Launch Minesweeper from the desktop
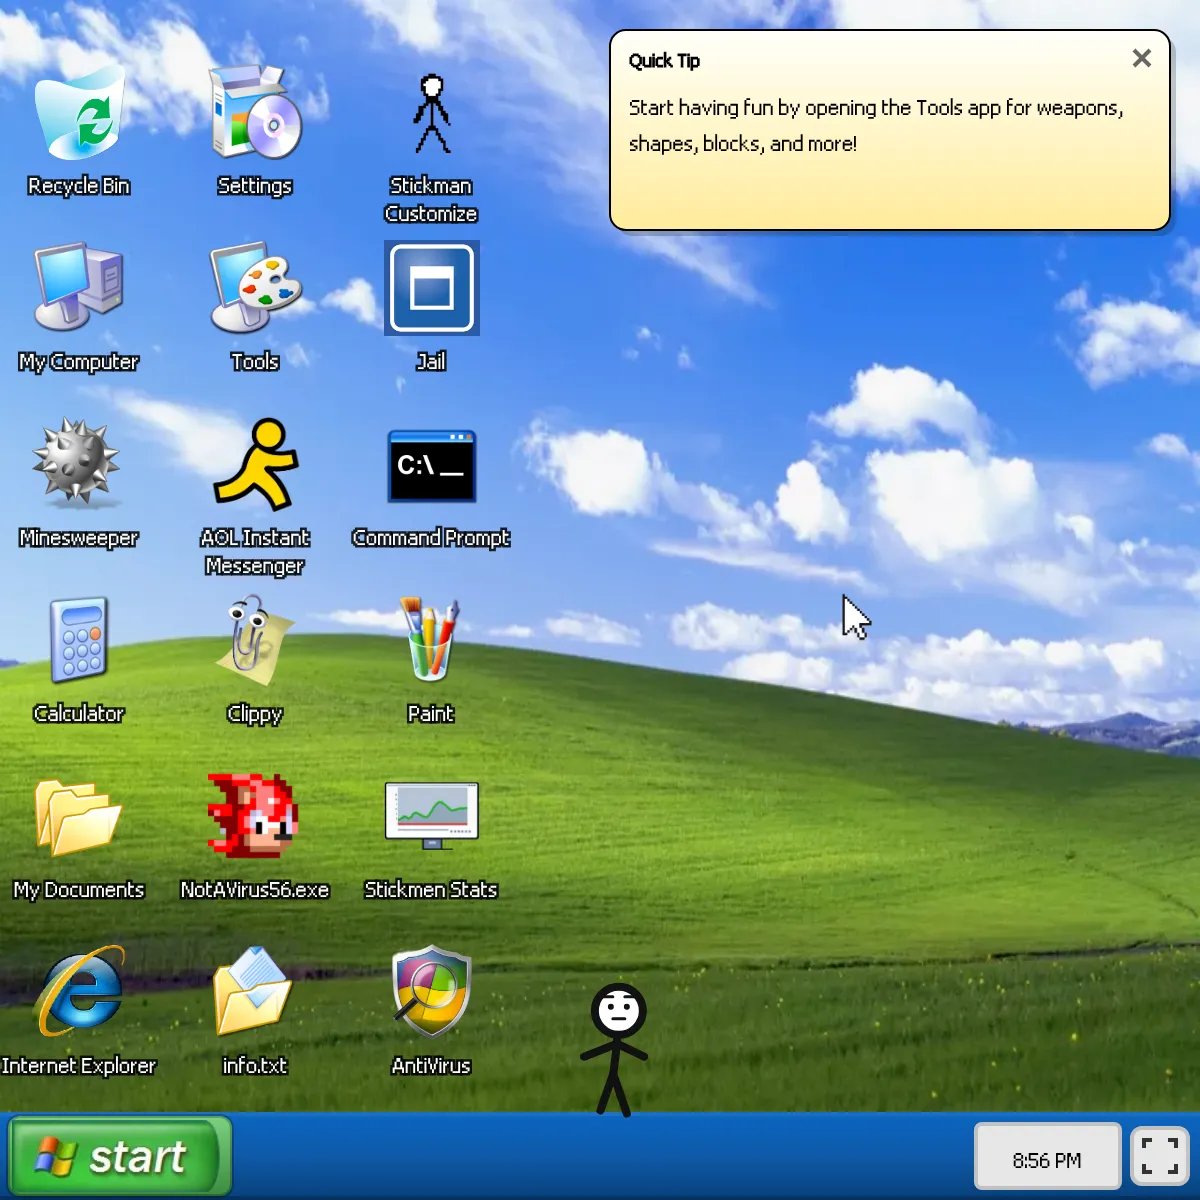1200x1200 pixels. pyautogui.click(x=78, y=464)
